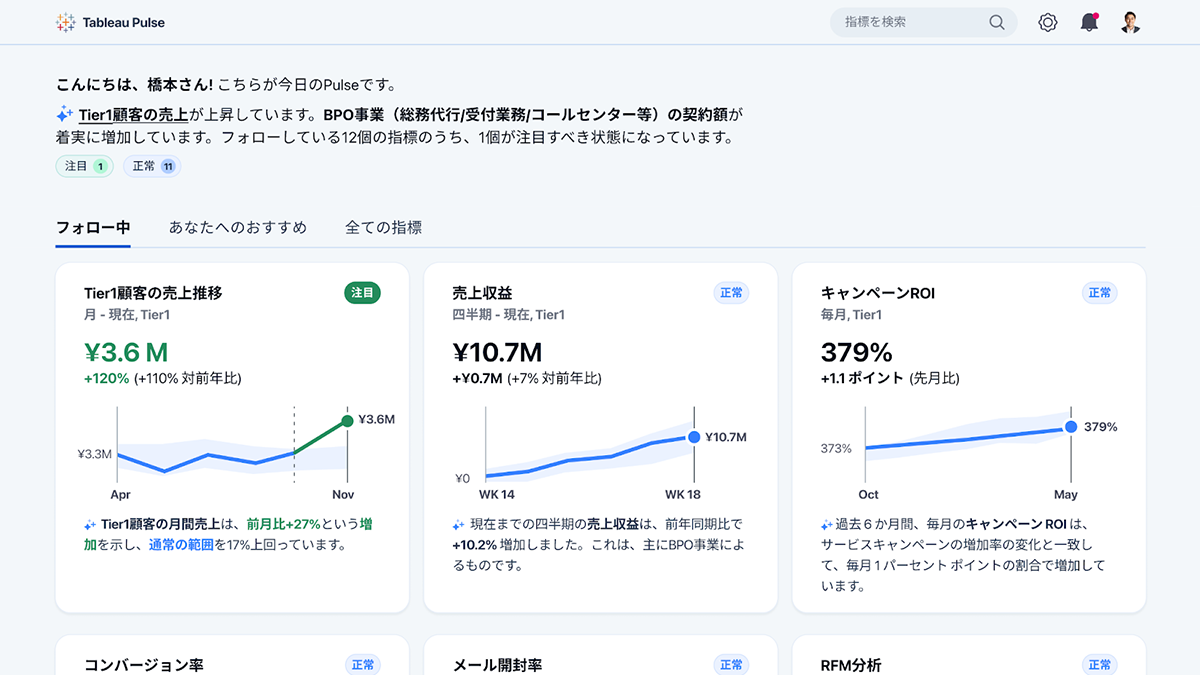Click the 指標を検索 search field

point(910,22)
